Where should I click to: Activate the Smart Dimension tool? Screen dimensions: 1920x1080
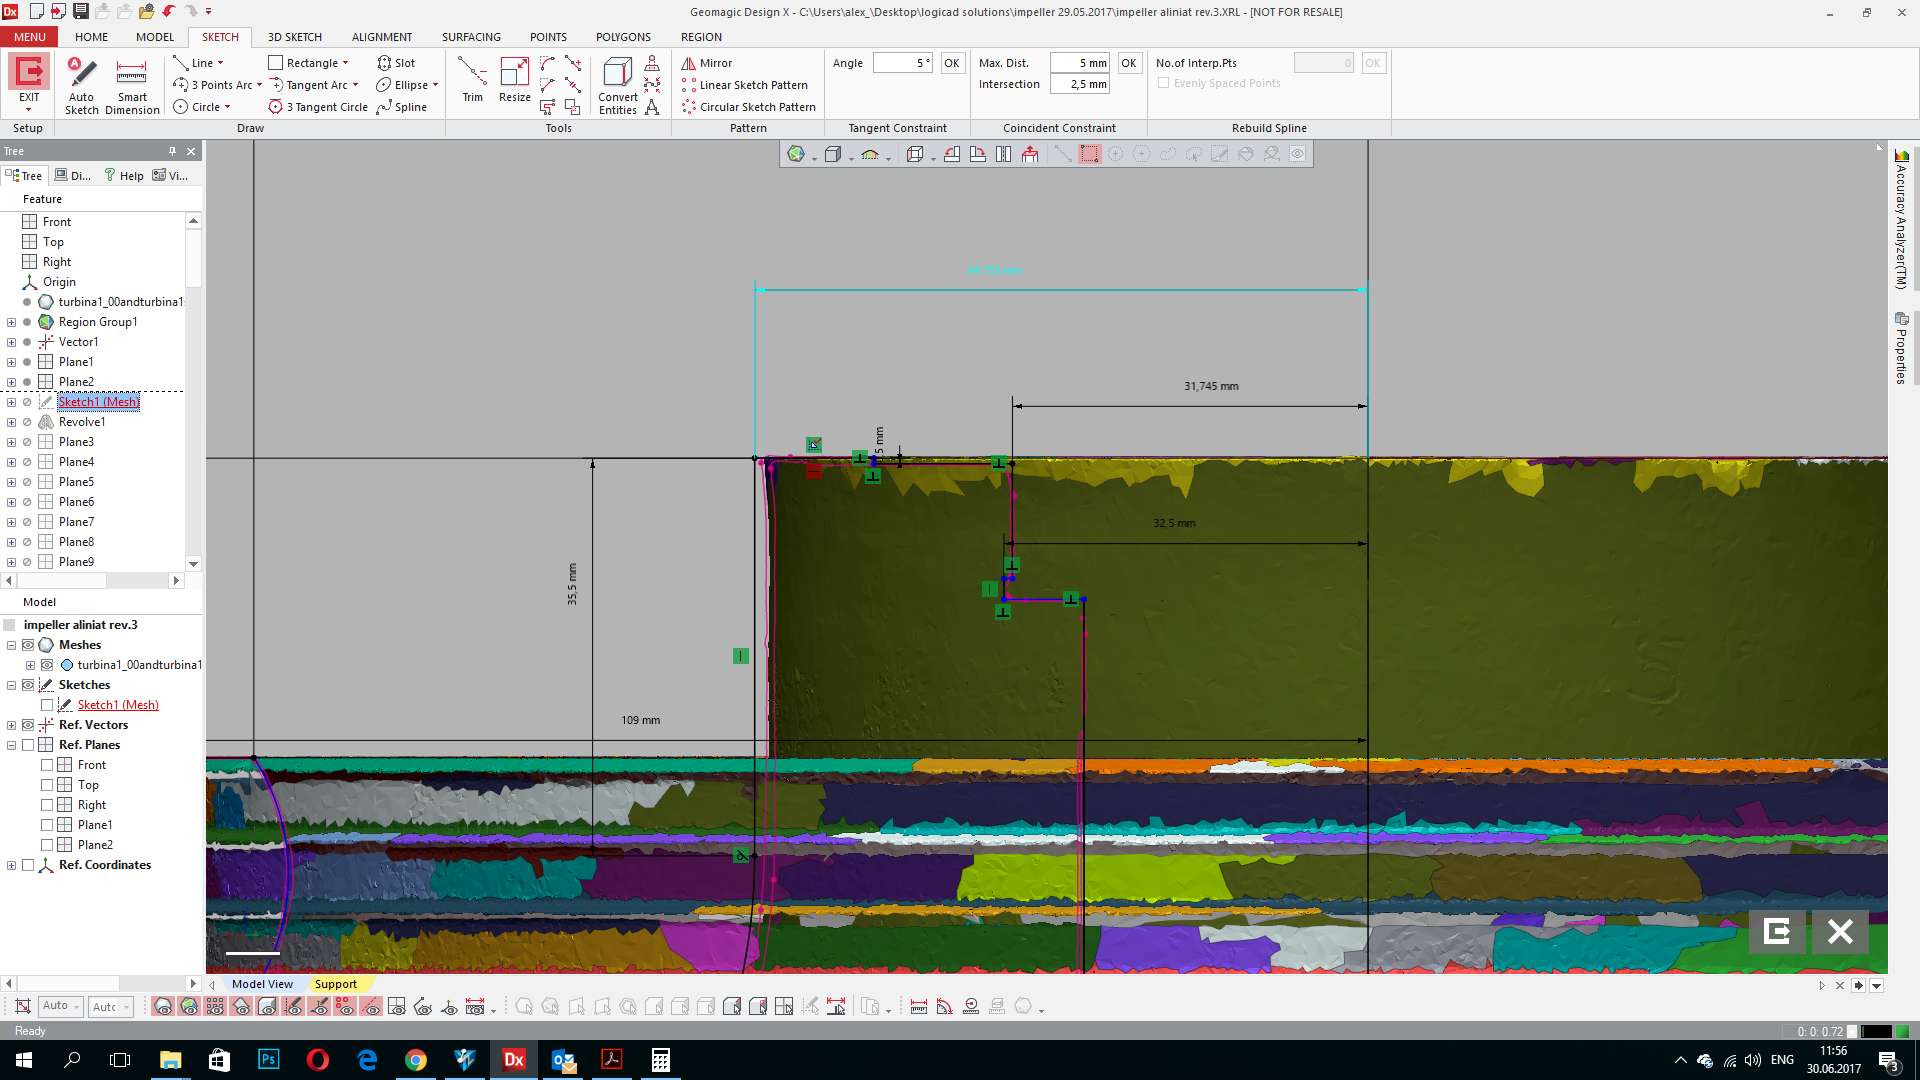tap(132, 86)
